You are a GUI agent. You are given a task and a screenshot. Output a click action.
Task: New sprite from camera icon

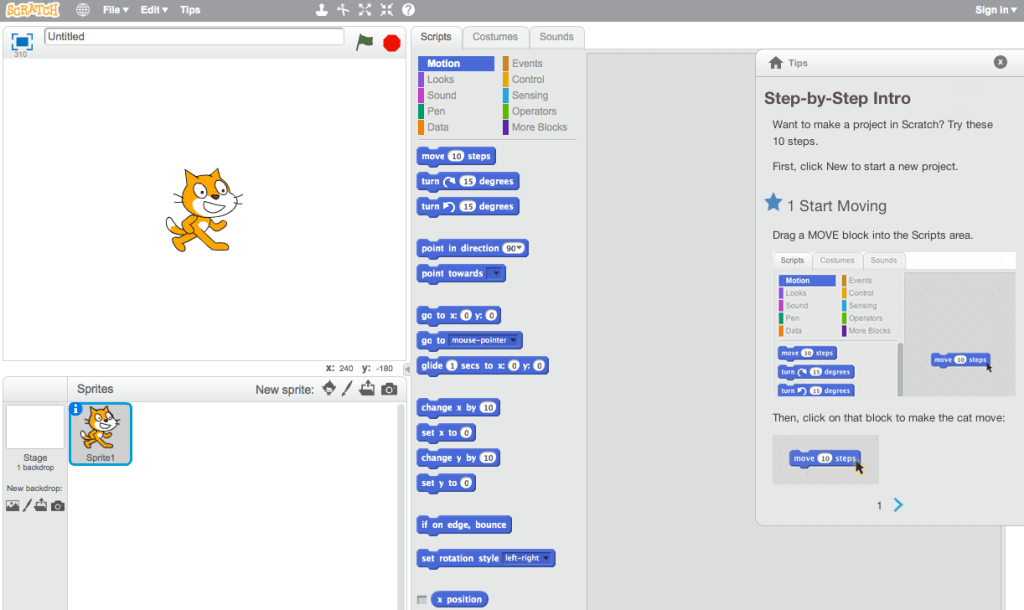coord(389,389)
